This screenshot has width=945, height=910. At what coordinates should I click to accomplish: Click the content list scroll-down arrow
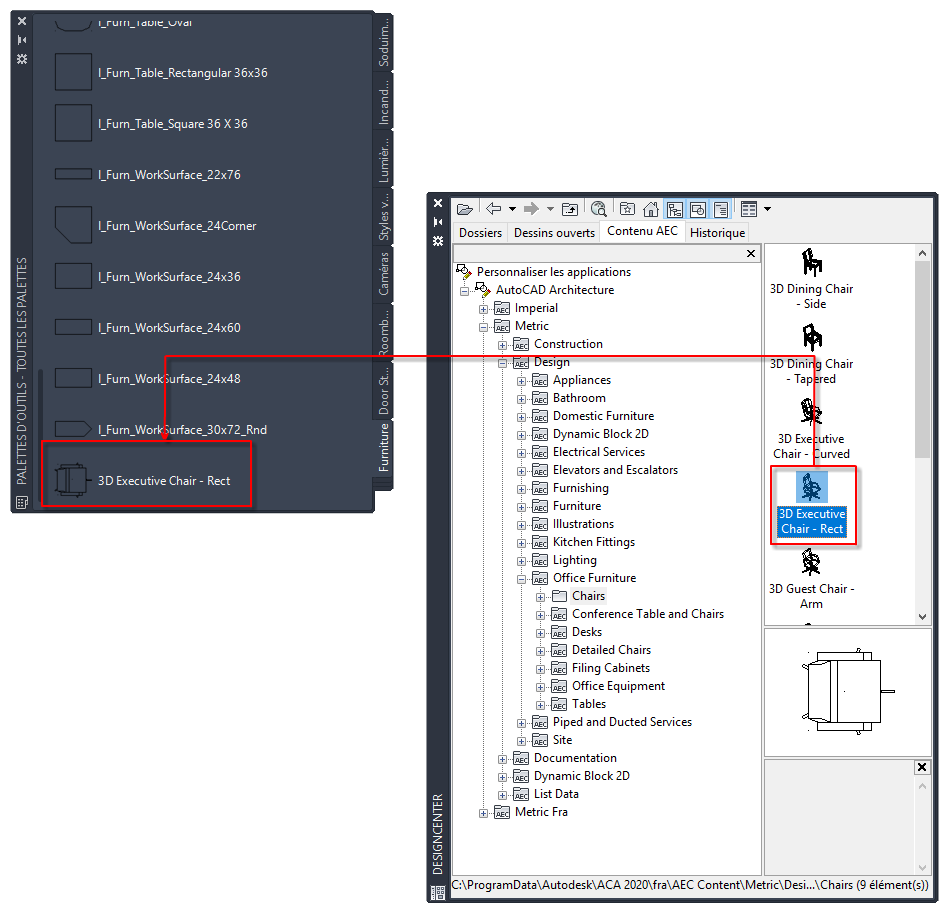click(x=922, y=617)
